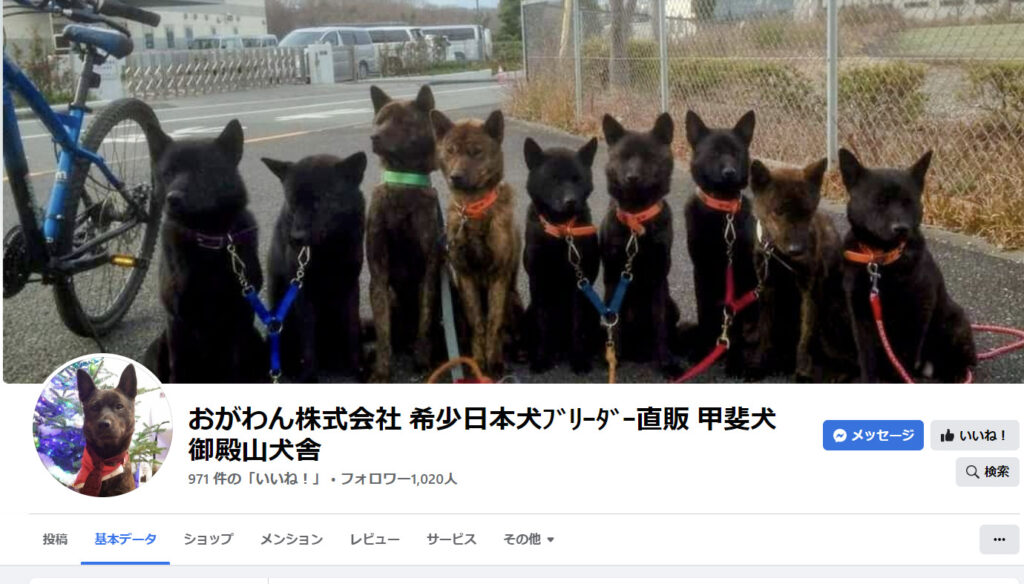The image size is (1024, 584).
Task: Click the thumbs-up icon on いいね！ button
Action: click(x=947, y=436)
